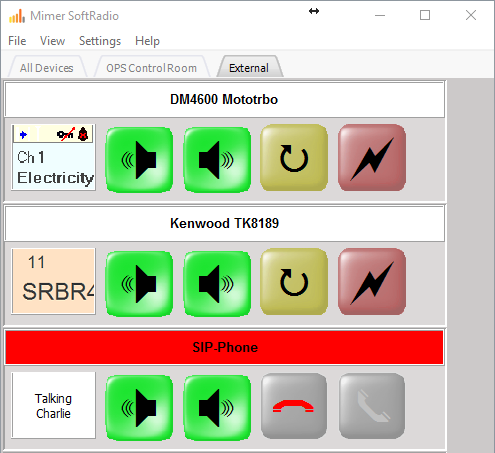Click replay button on DM4600 Mototrbo
This screenshot has width=495, height=453.
294,158
